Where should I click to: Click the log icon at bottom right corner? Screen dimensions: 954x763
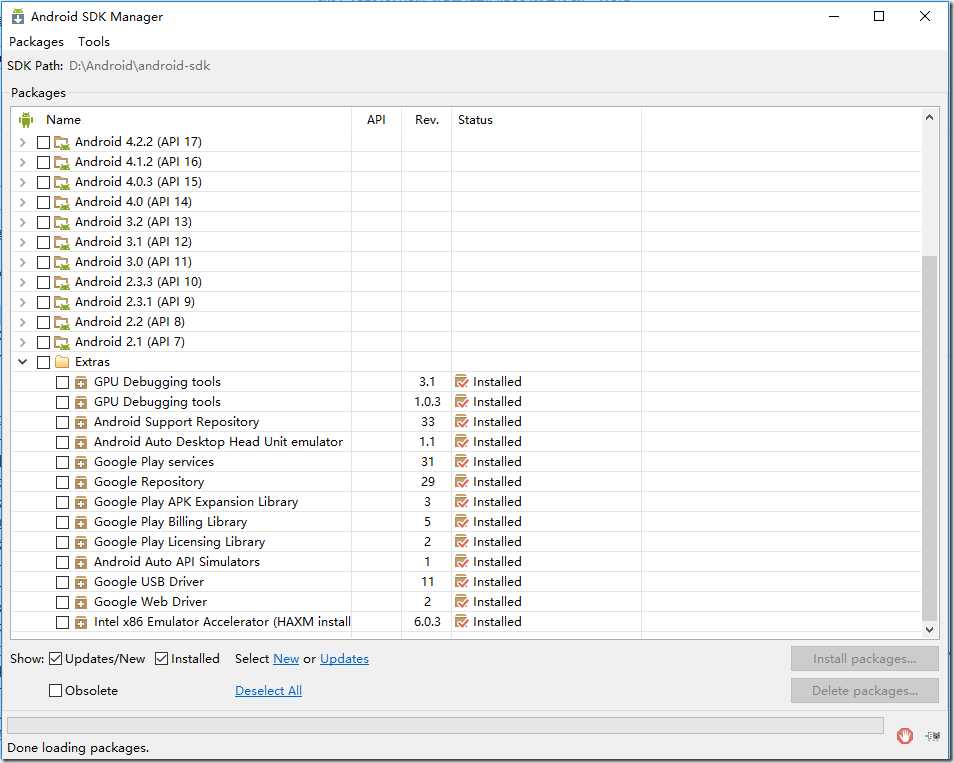(x=932, y=736)
